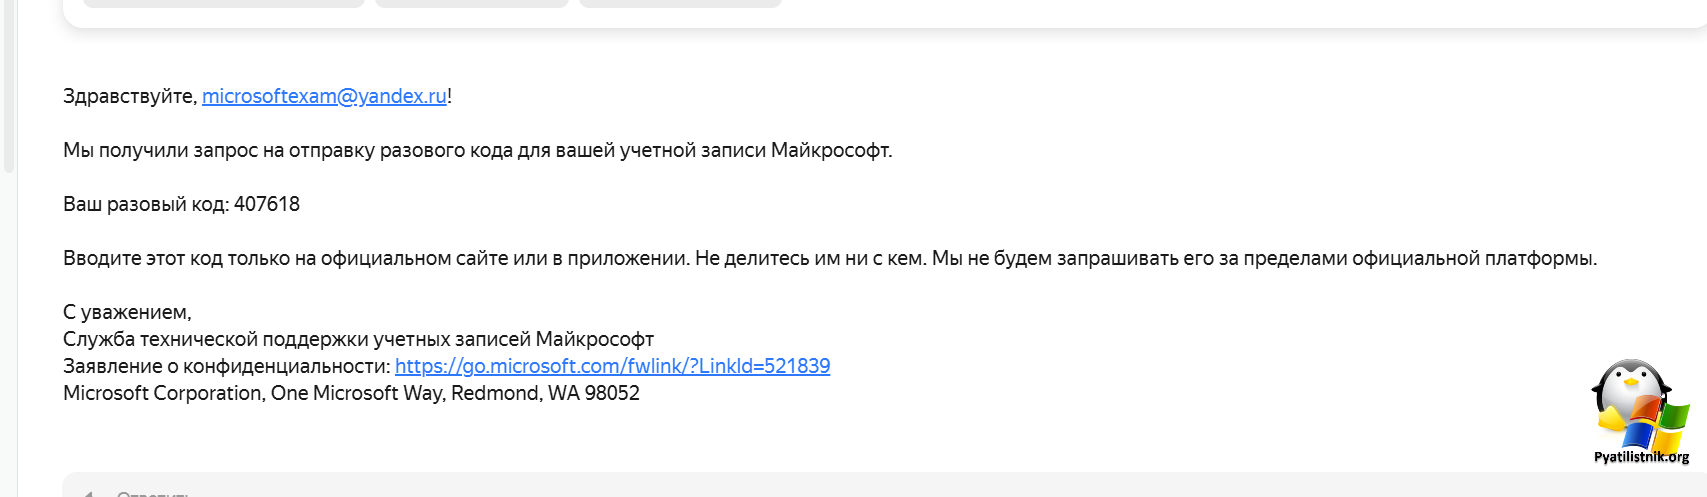The height and width of the screenshot is (497, 1707).
Task: Click the 'Ваш разовый код:' label
Action: (x=146, y=204)
